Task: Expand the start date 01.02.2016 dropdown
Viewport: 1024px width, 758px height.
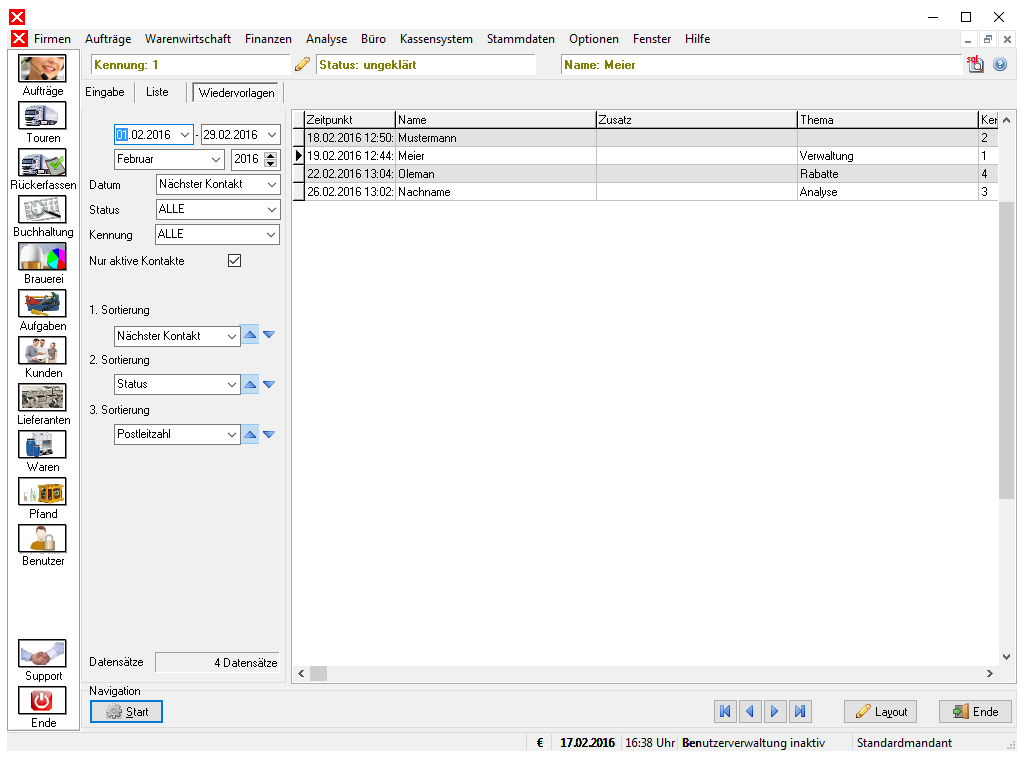Action: click(x=185, y=135)
